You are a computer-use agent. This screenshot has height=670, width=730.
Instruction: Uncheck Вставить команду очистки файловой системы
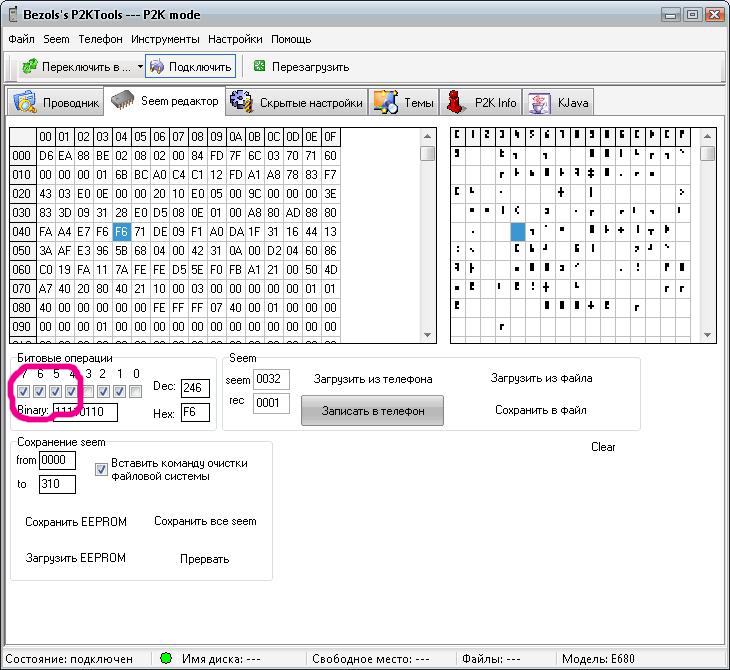tap(101, 469)
